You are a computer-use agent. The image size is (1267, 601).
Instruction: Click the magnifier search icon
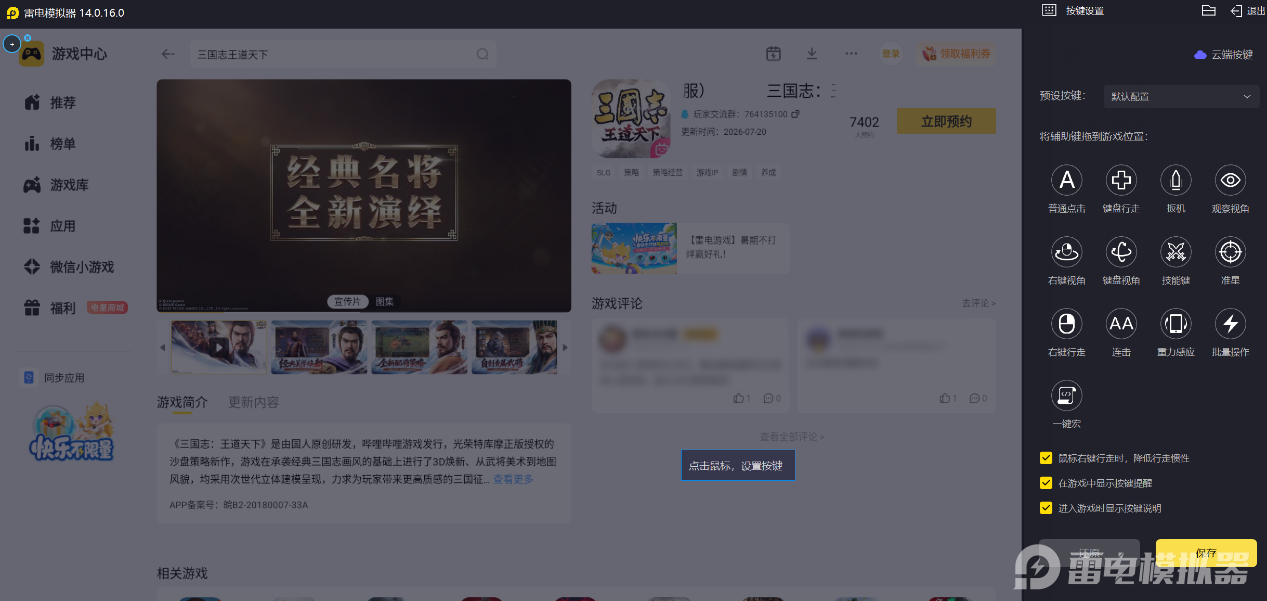tap(483, 54)
